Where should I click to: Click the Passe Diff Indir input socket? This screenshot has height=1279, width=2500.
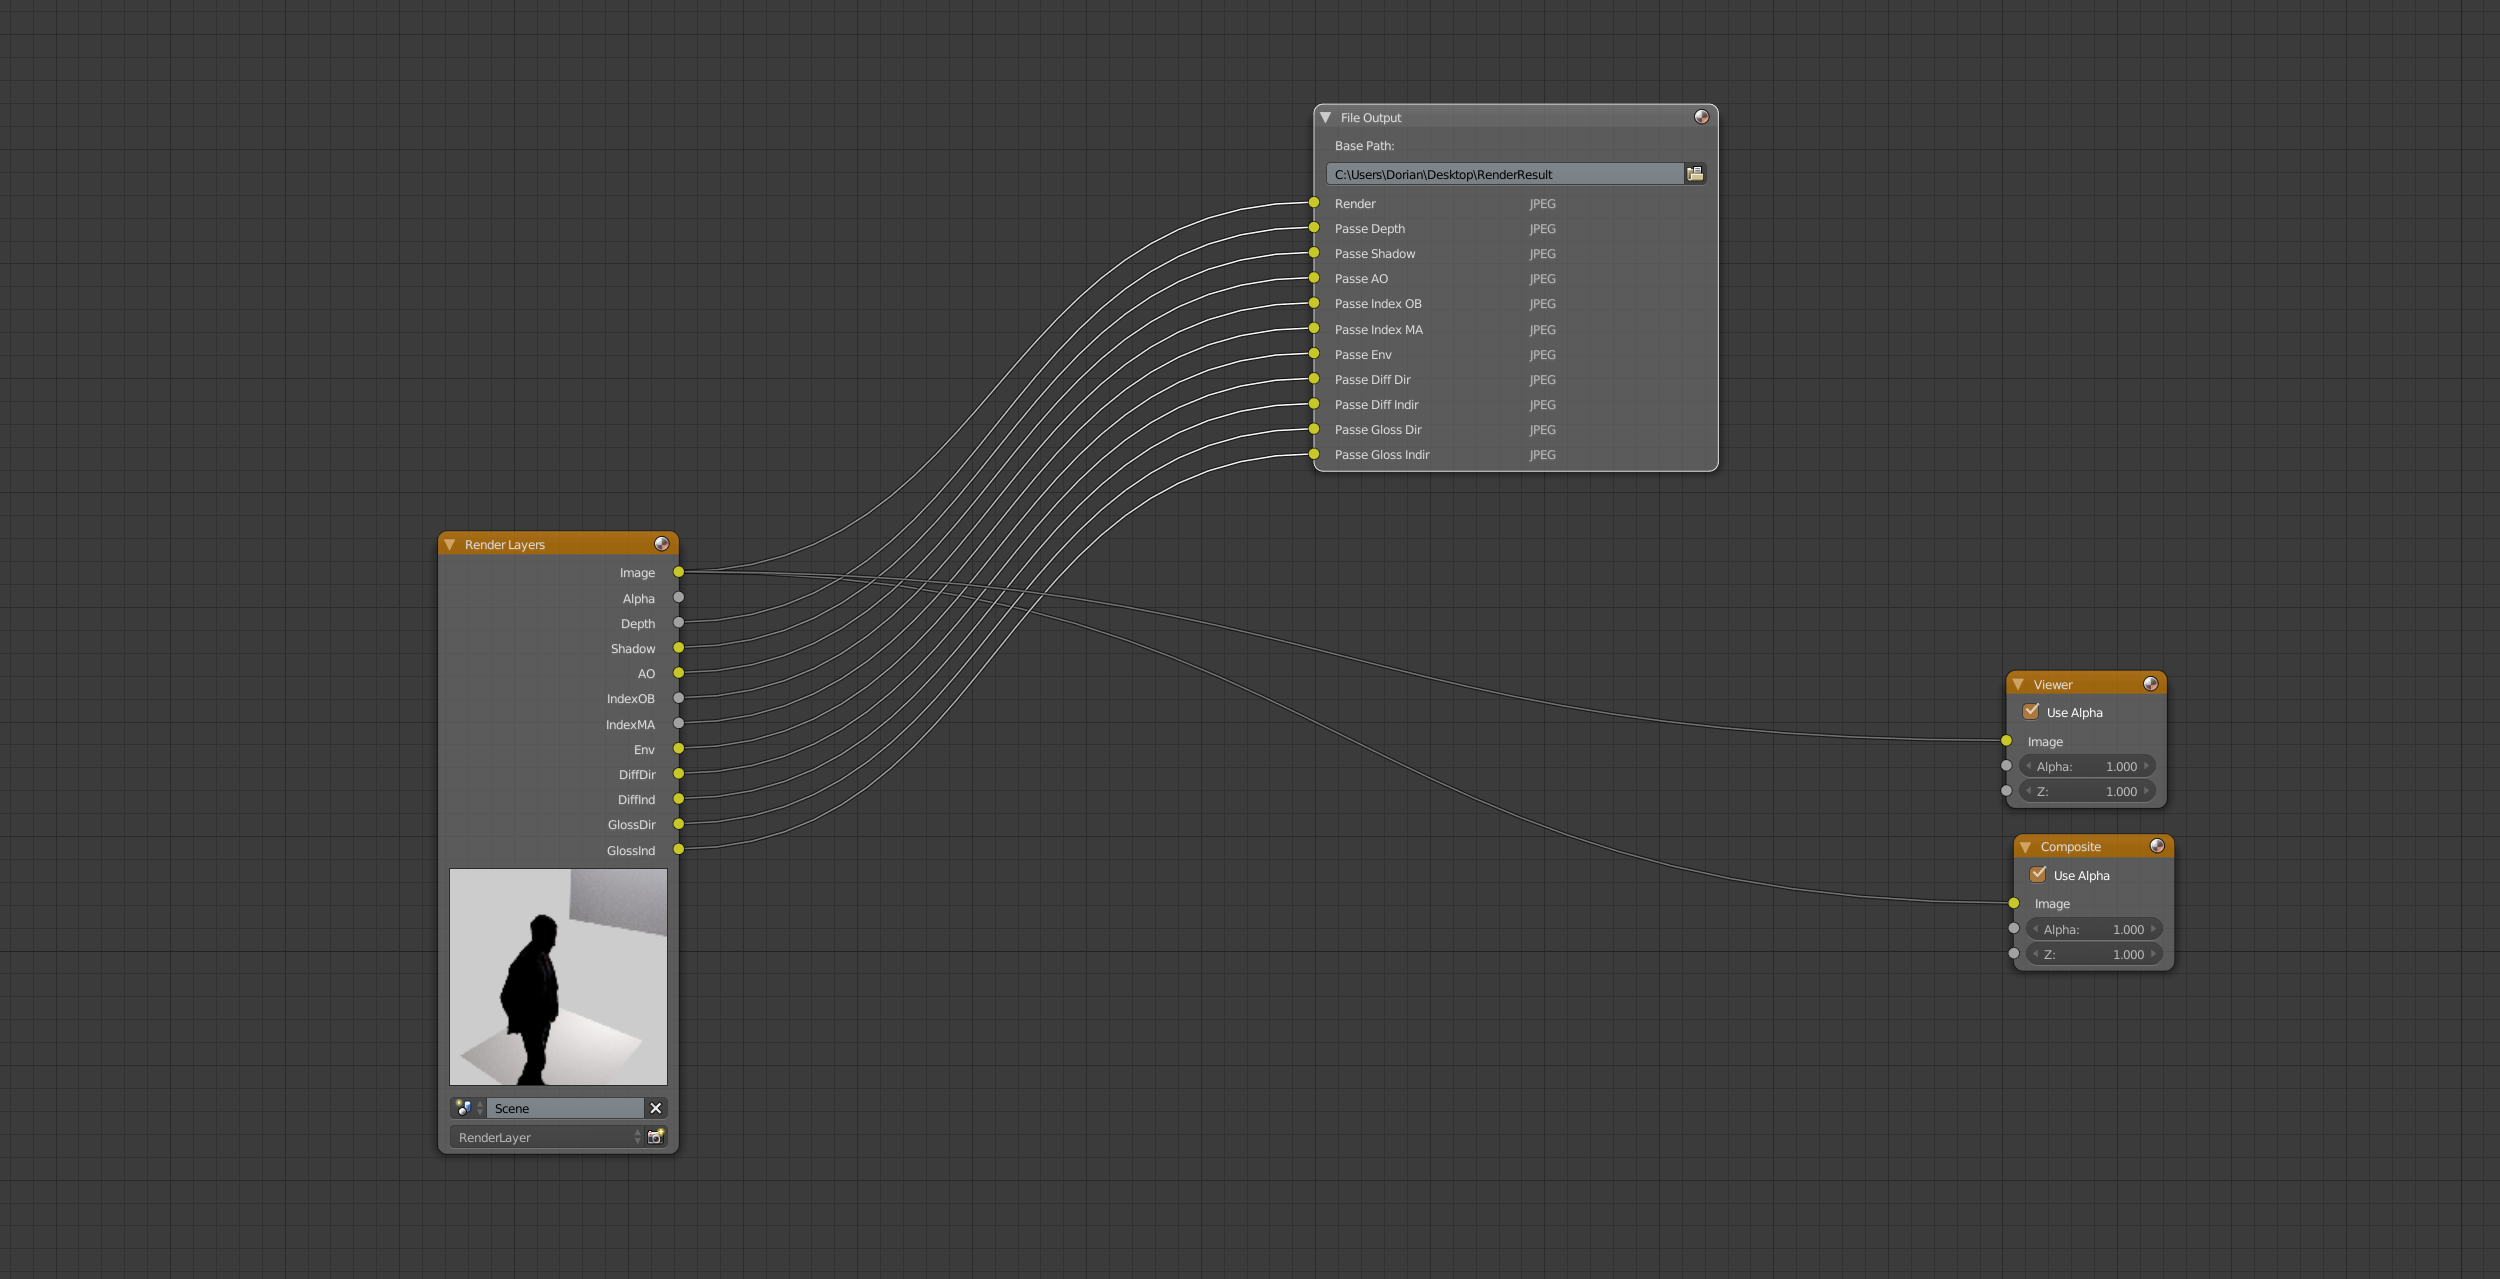pos(1314,404)
